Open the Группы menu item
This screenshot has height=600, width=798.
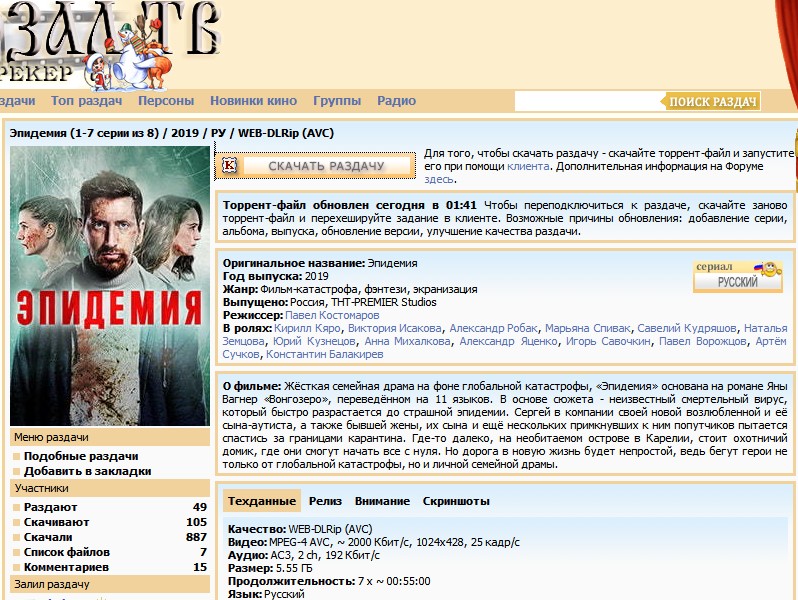pyautogui.click(x=337, y=101)
